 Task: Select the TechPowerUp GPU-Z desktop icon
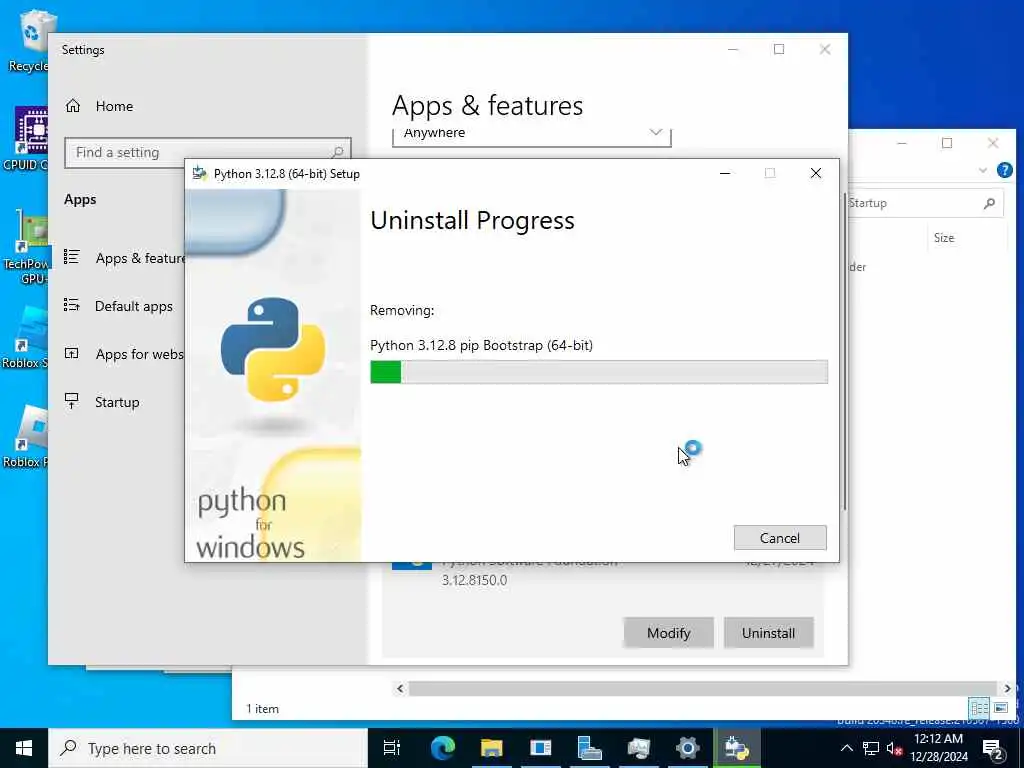(26, 247)
